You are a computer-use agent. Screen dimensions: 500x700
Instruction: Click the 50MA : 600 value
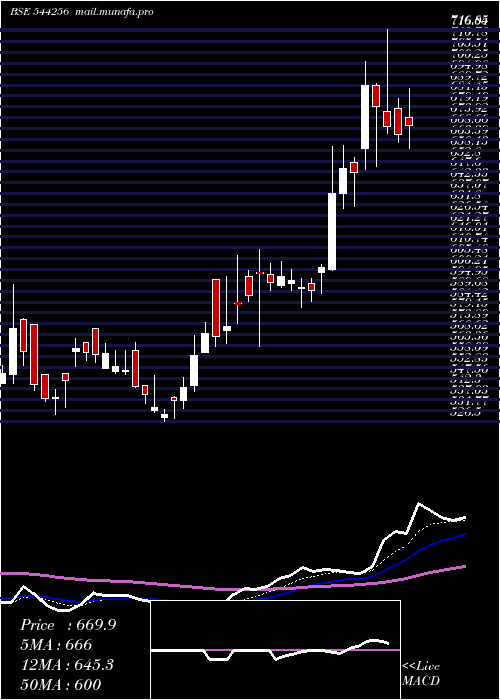click(x=60, y=684)
